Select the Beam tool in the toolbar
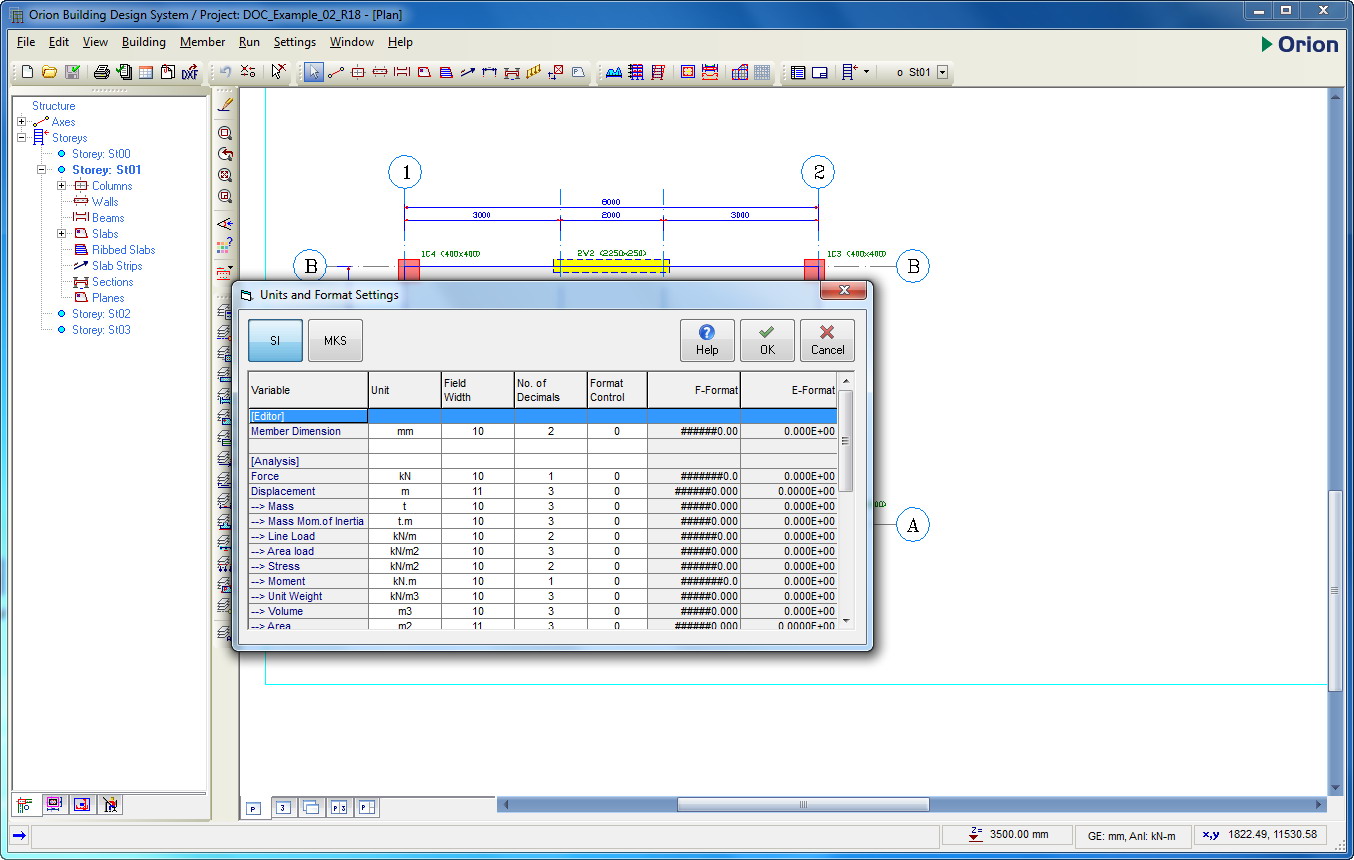Screen dimensions: 1354x860 402,72
